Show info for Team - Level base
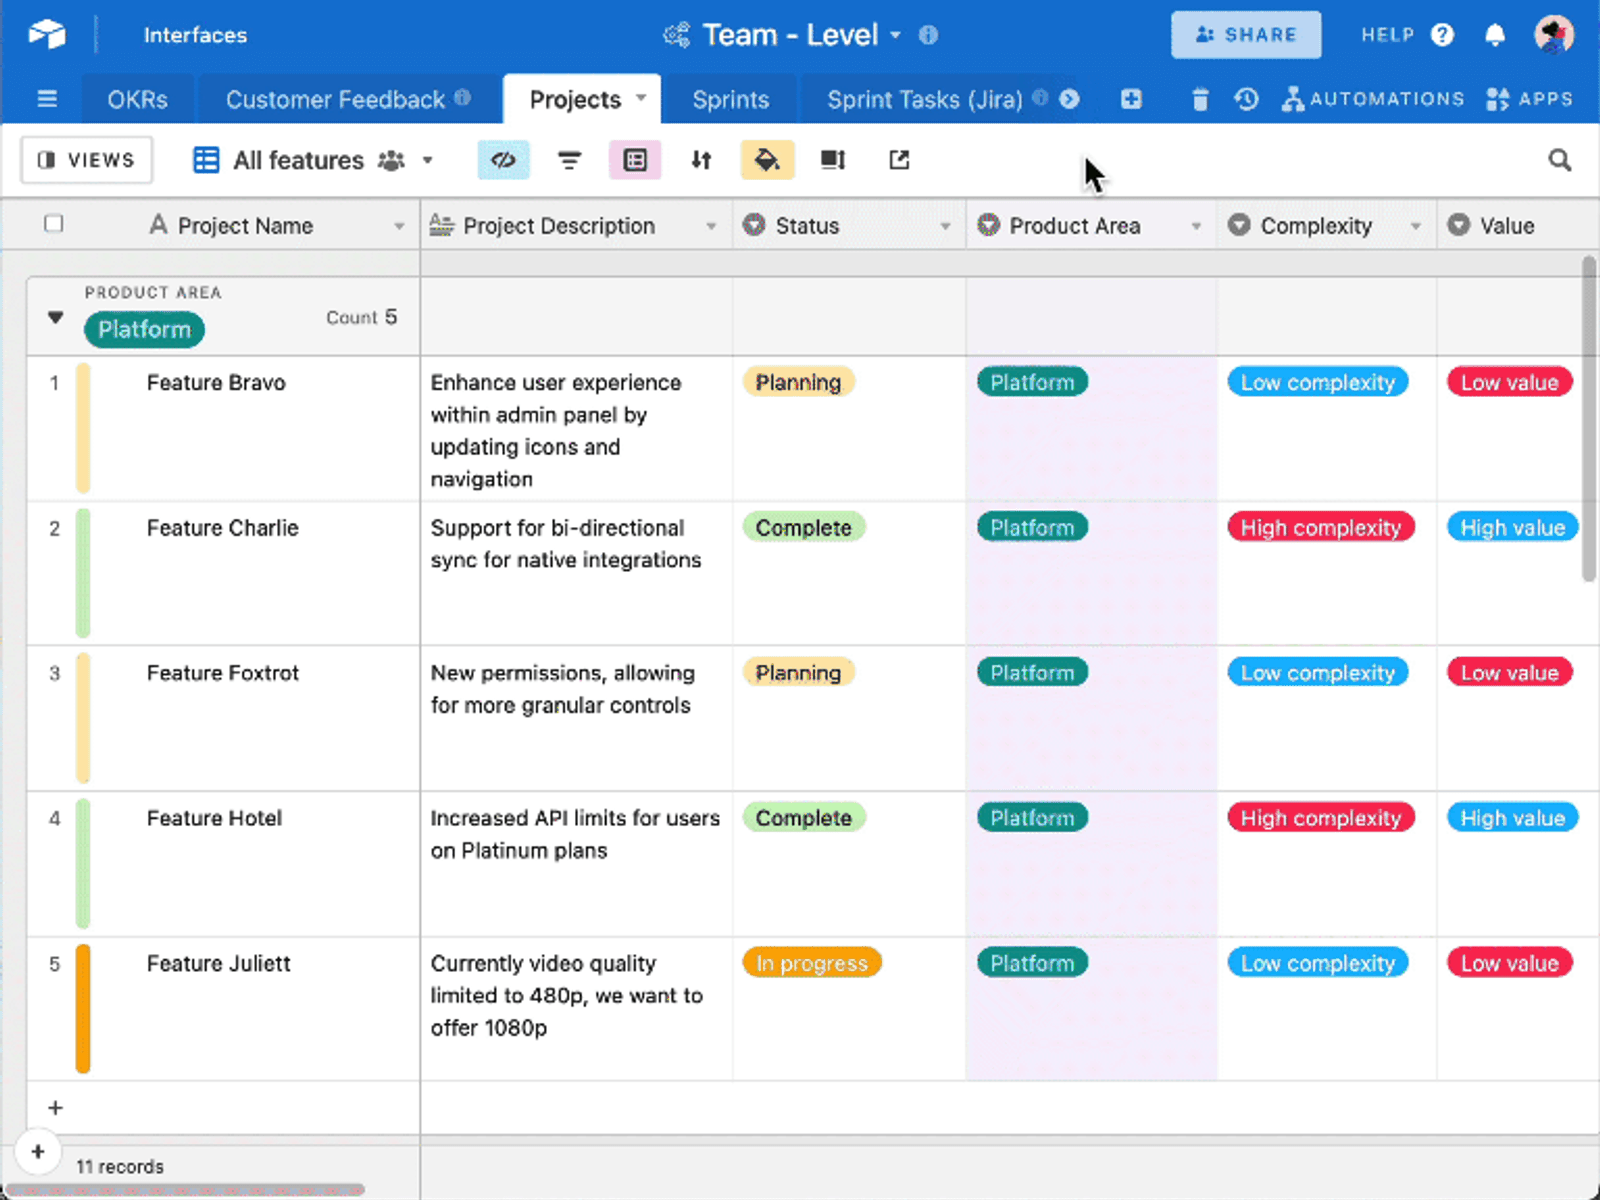This screenshot has height=1200, width=1600. [928, 35]
